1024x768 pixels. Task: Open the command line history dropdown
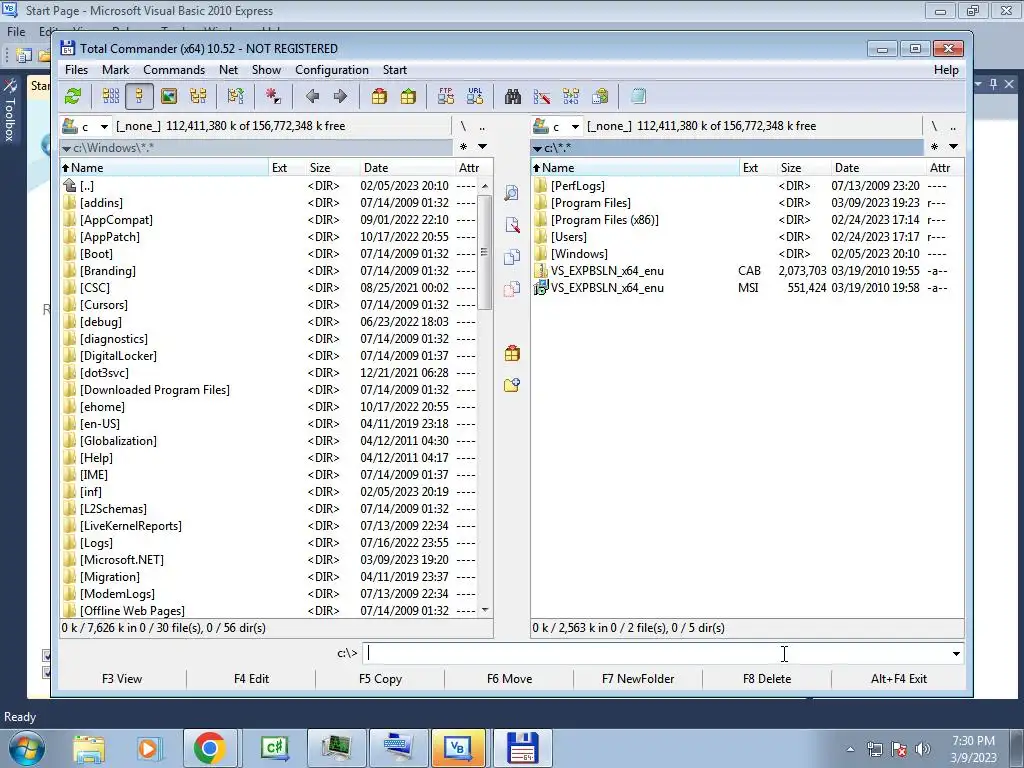[x=956, y=653]
